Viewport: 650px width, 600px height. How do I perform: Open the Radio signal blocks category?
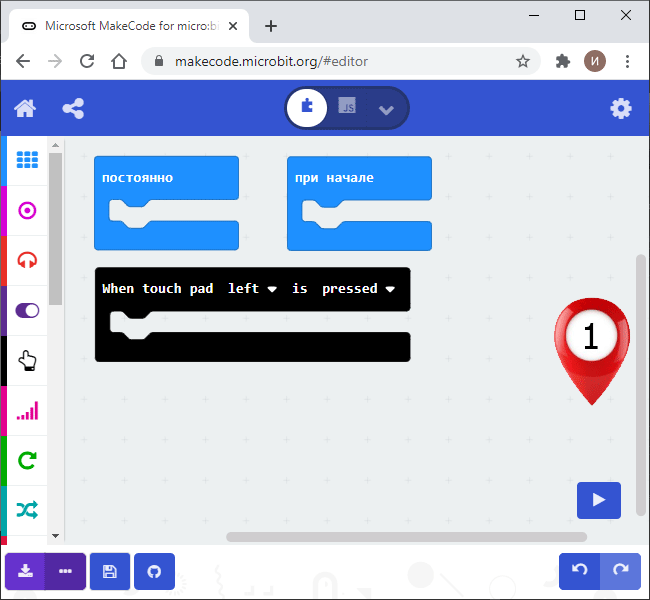27,411
